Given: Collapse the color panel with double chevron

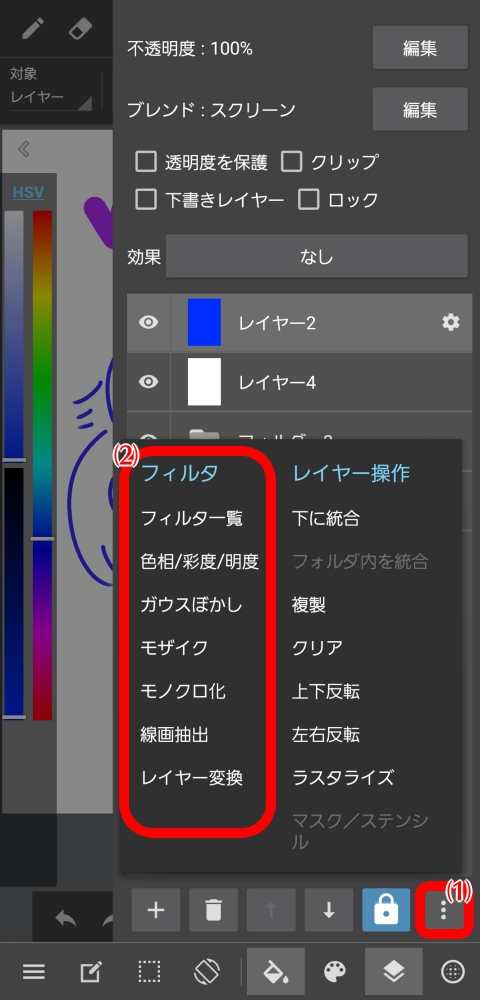Looking at the screenshot, I should (24, 149).
